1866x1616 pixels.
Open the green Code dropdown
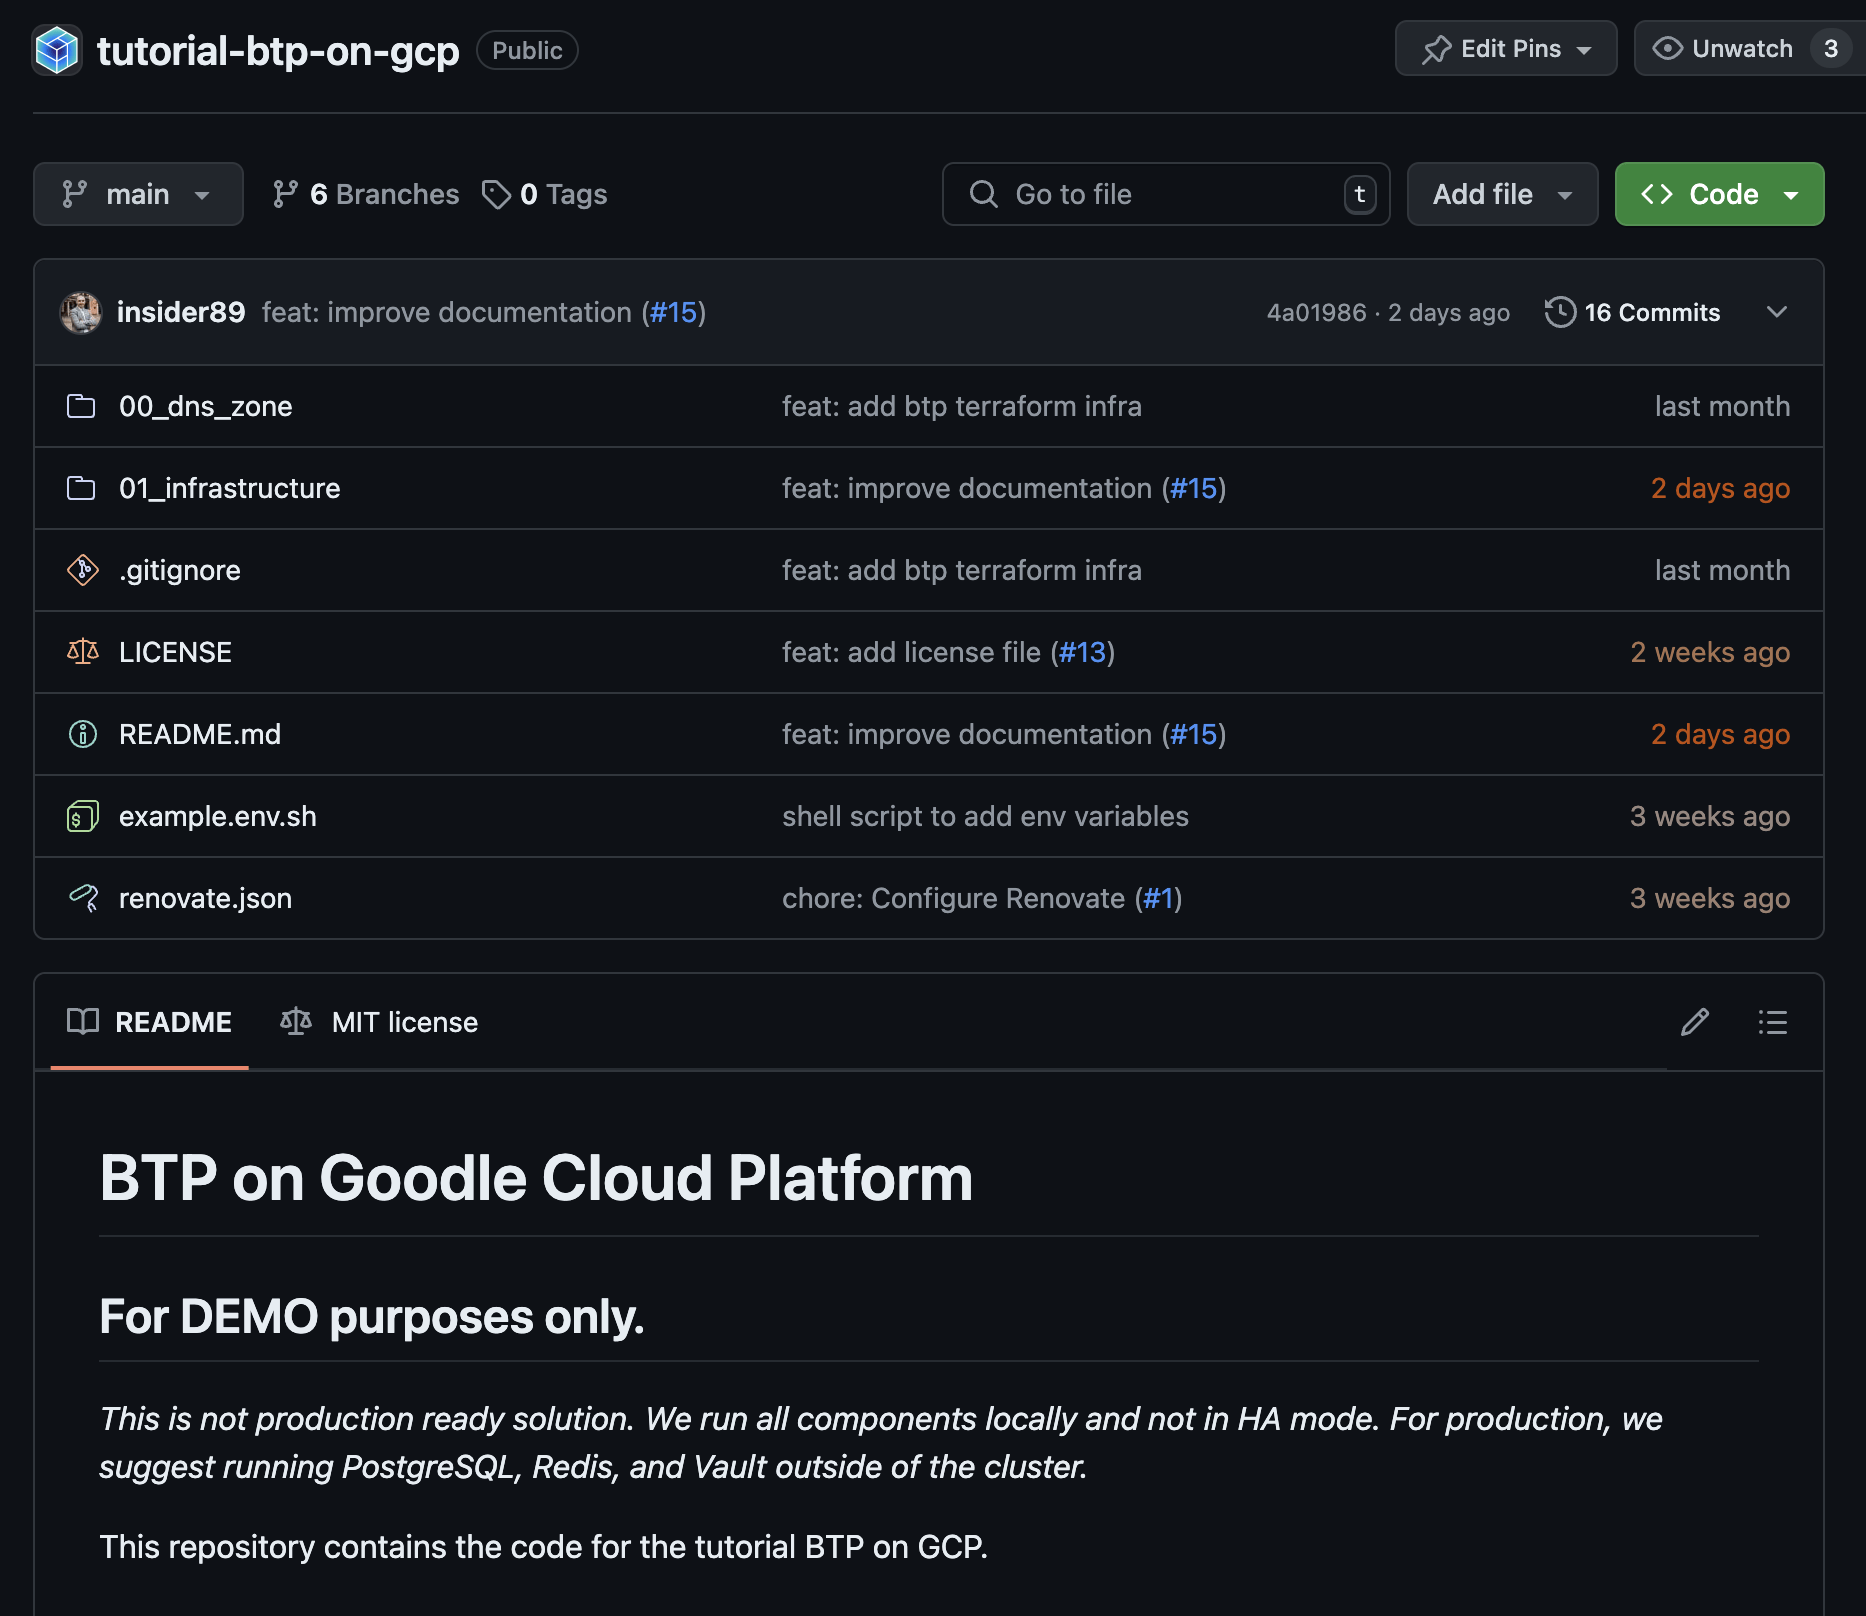point(1718,194)
